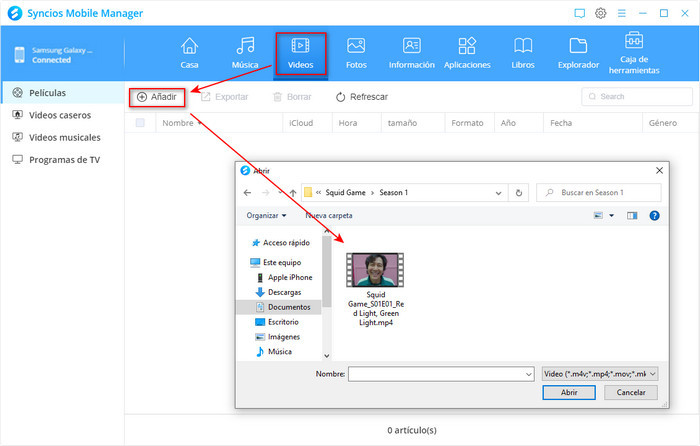Refresh the folder in Abrir dialog
The width and height of the screenshot is (700, 446).
coord(519,193)
